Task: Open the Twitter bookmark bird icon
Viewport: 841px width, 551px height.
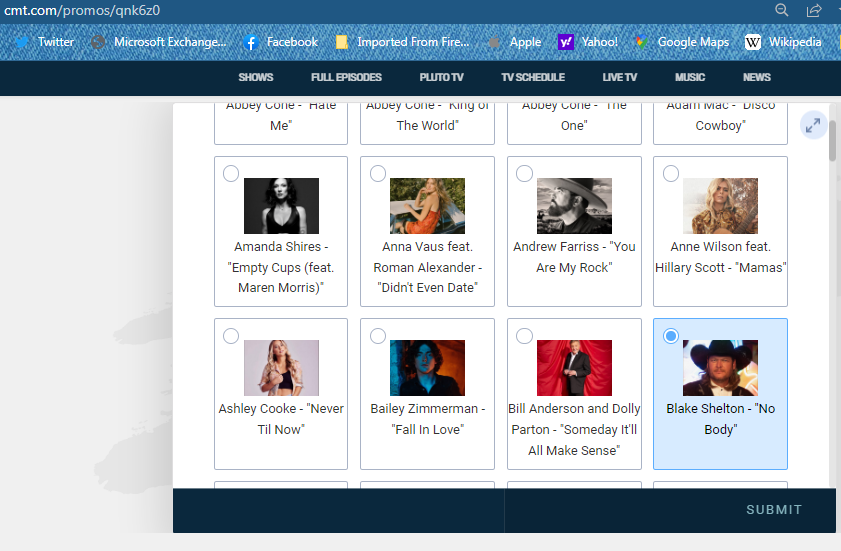Action: [x=22, y=42]
